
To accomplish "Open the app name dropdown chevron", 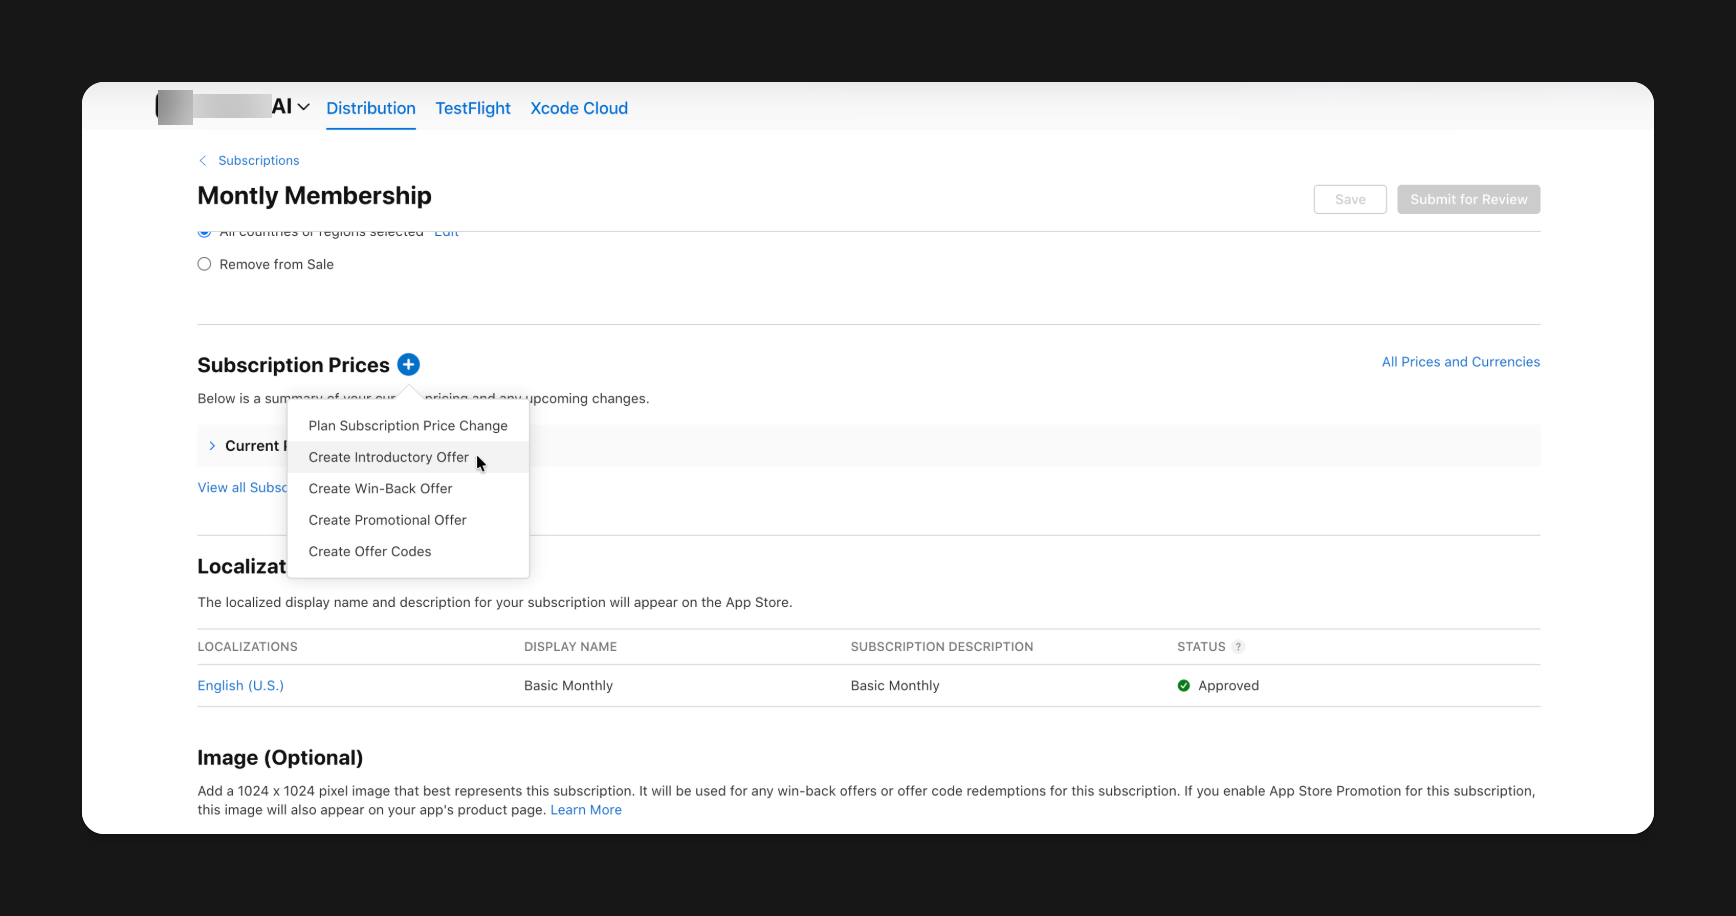I will (304, 107).
